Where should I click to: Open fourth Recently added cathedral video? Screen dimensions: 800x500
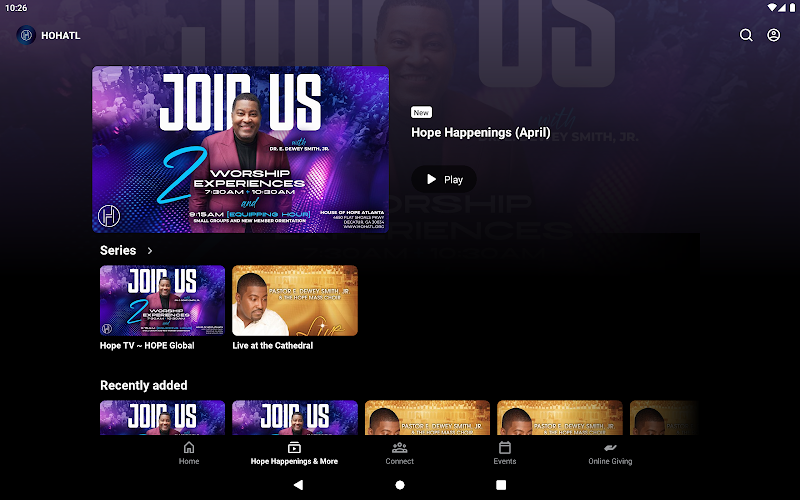coord(560,418)
